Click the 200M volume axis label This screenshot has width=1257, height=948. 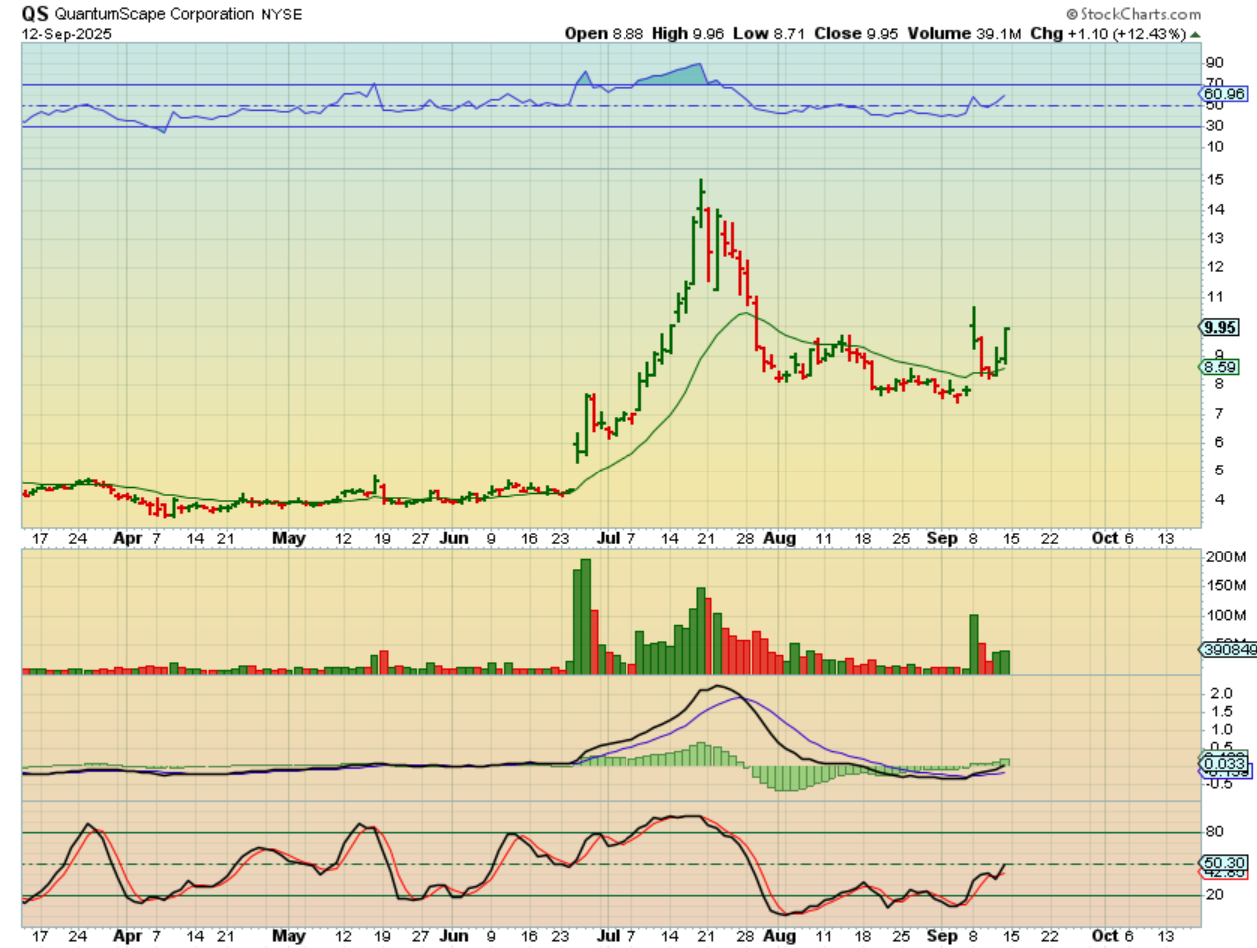[1225, 557]
